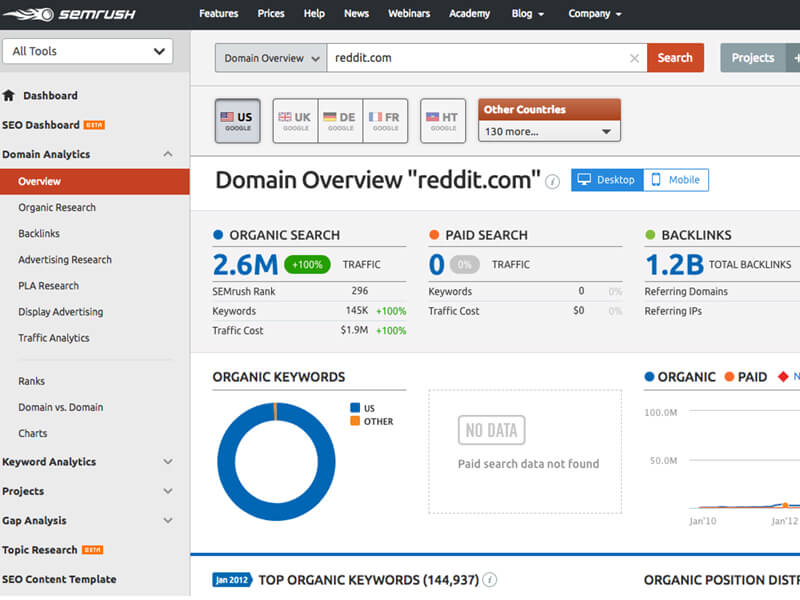Open the Features menu item
This screenshot has width=800, height=600.
point(218,14)
